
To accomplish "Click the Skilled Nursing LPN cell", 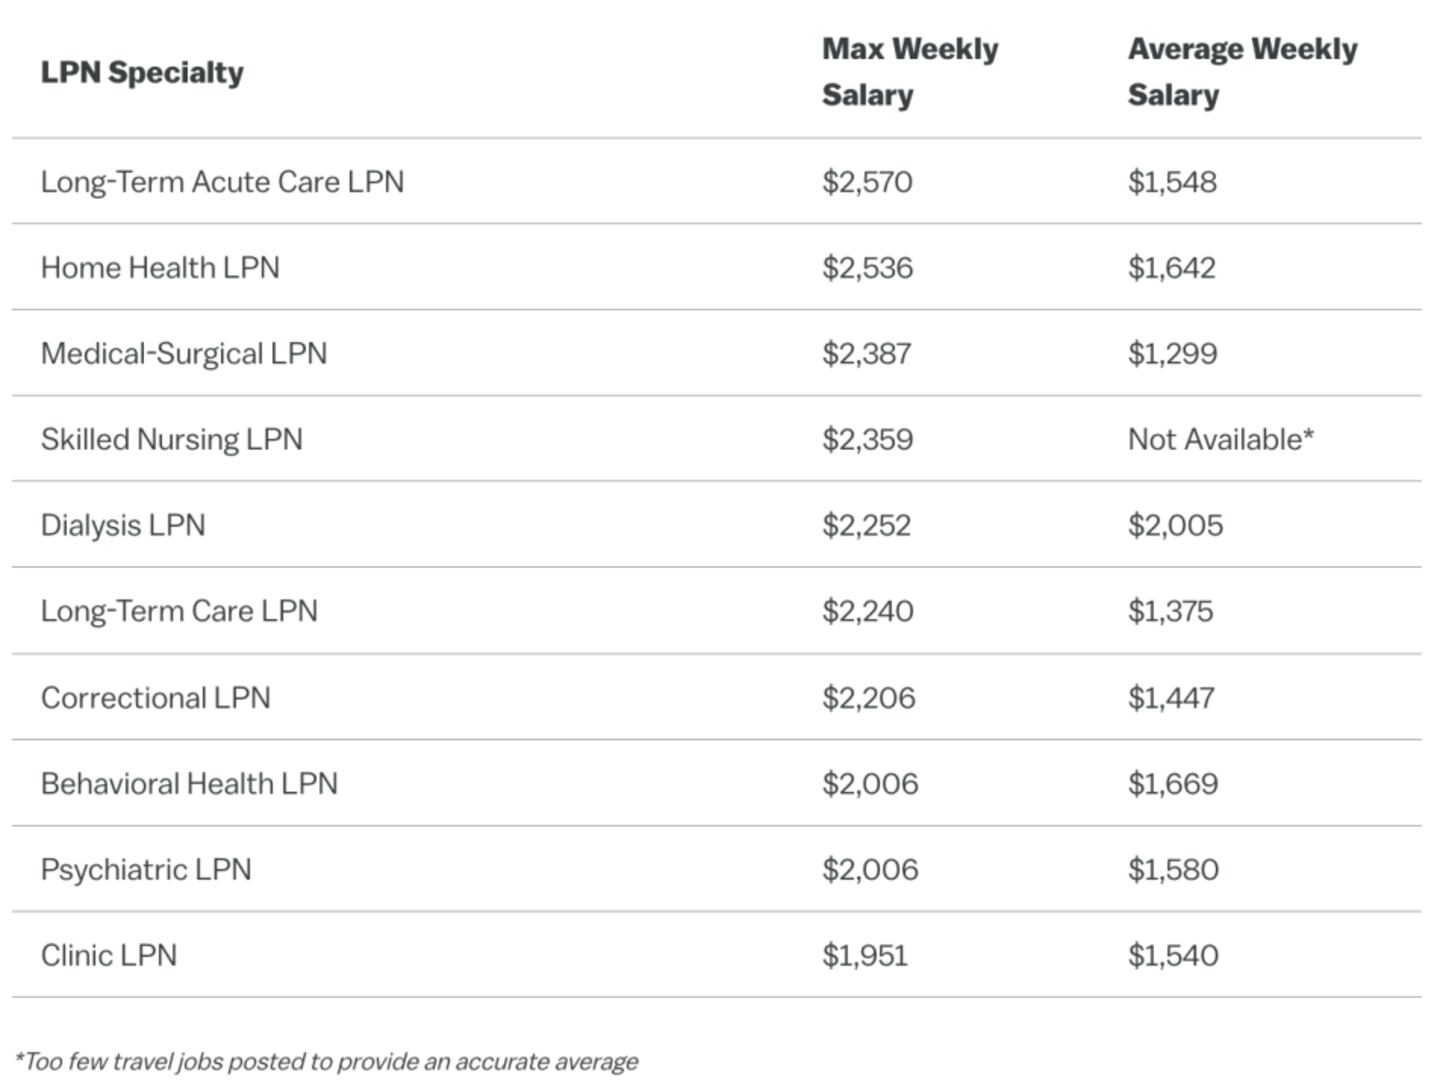I will pos(171,440).
